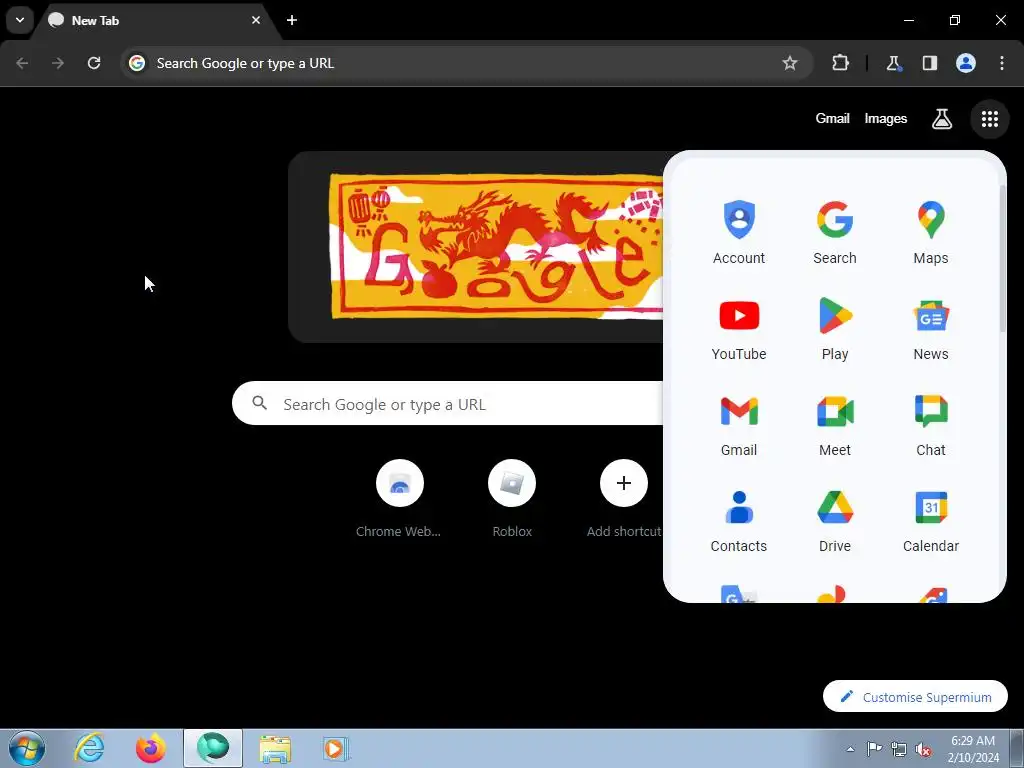Image resolution: width=1024 pixels, height=768 pixels.
Task: Reload the current page
Action: tap(94, 63)
